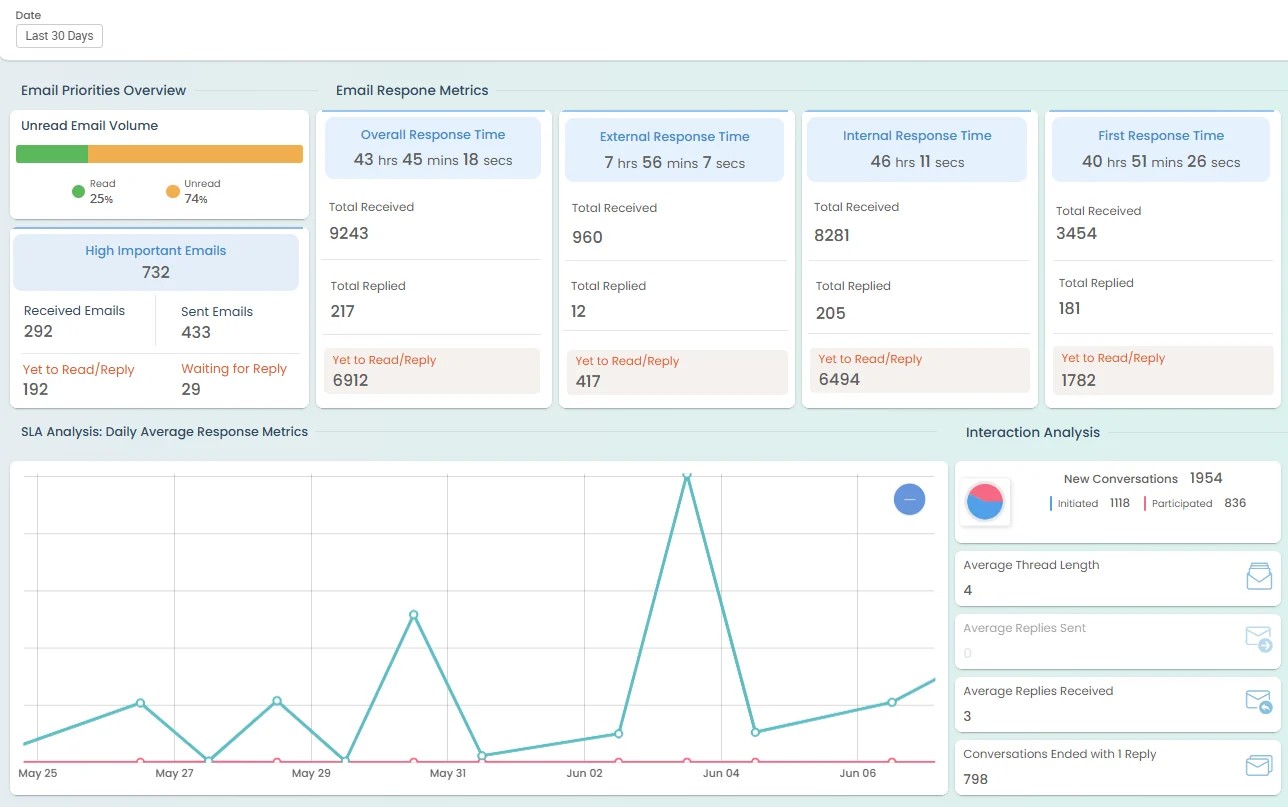The image size is (1288, 807).
Task: Click the Average Replies Received incoming mail icon
Action: click(x=1258, y=701)
